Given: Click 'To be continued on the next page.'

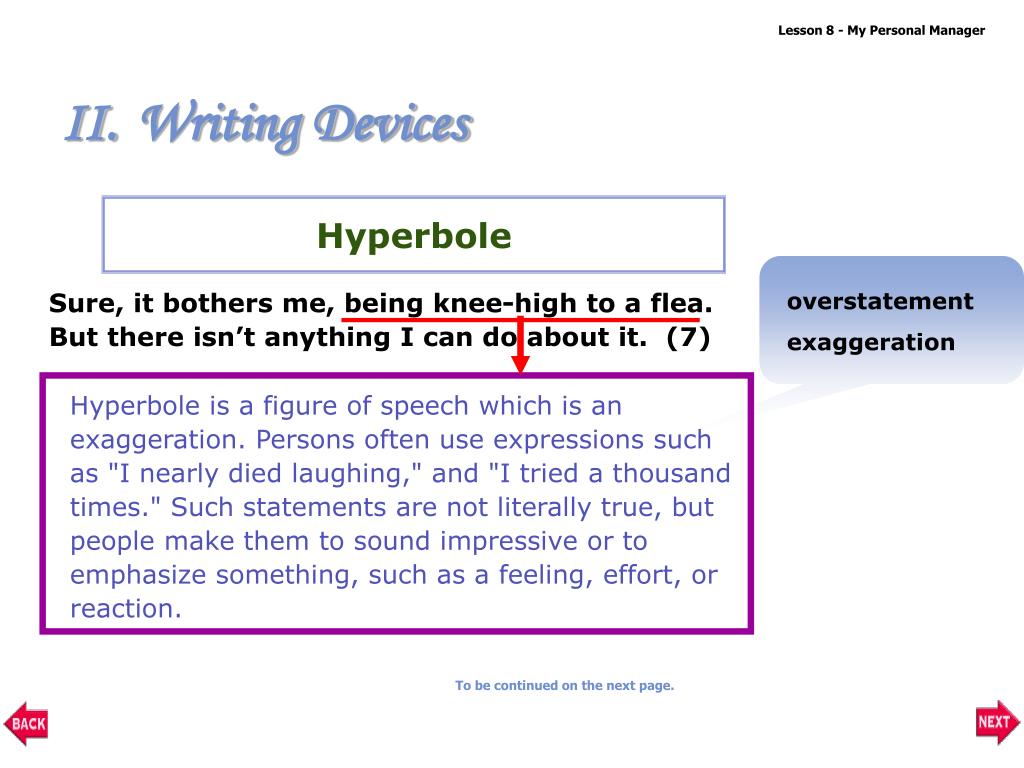Looking at the screenshot, I should [564, 685].
